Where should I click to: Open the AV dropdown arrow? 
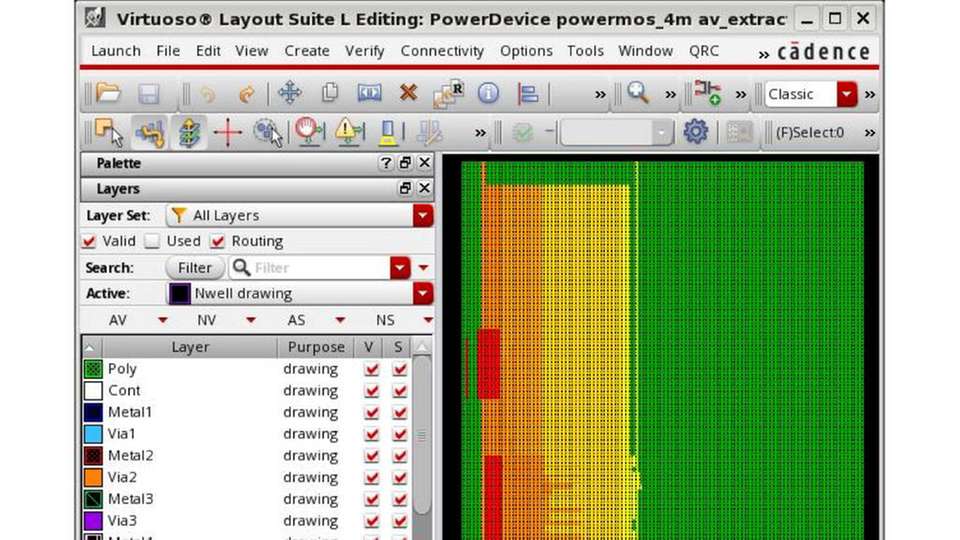pos(162,320)
